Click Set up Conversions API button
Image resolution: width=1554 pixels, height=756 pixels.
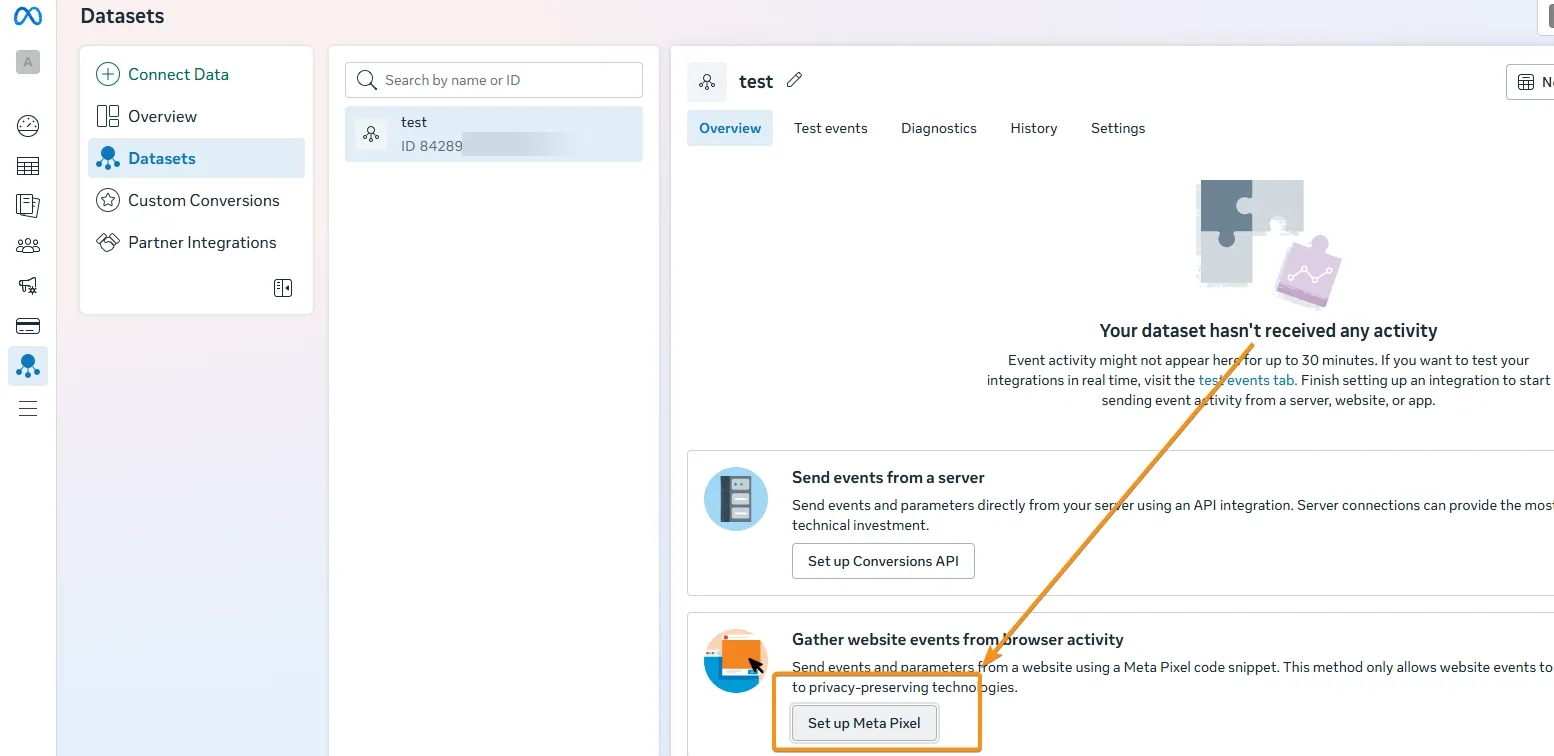coord(883,561)
